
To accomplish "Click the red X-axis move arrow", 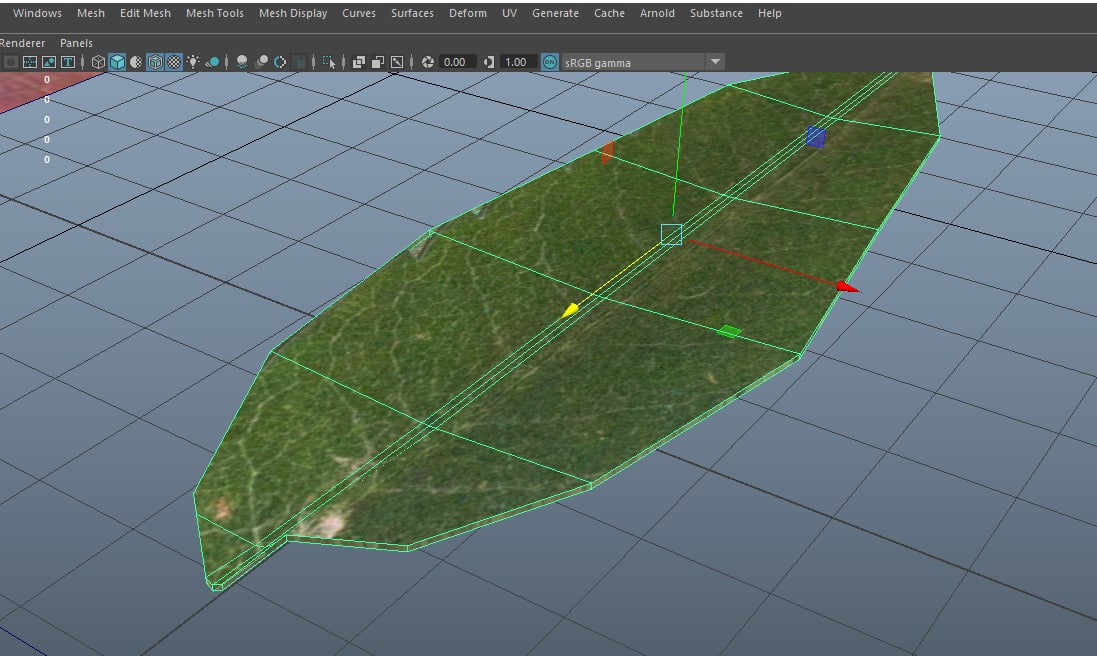I will [x=848, y=287].
